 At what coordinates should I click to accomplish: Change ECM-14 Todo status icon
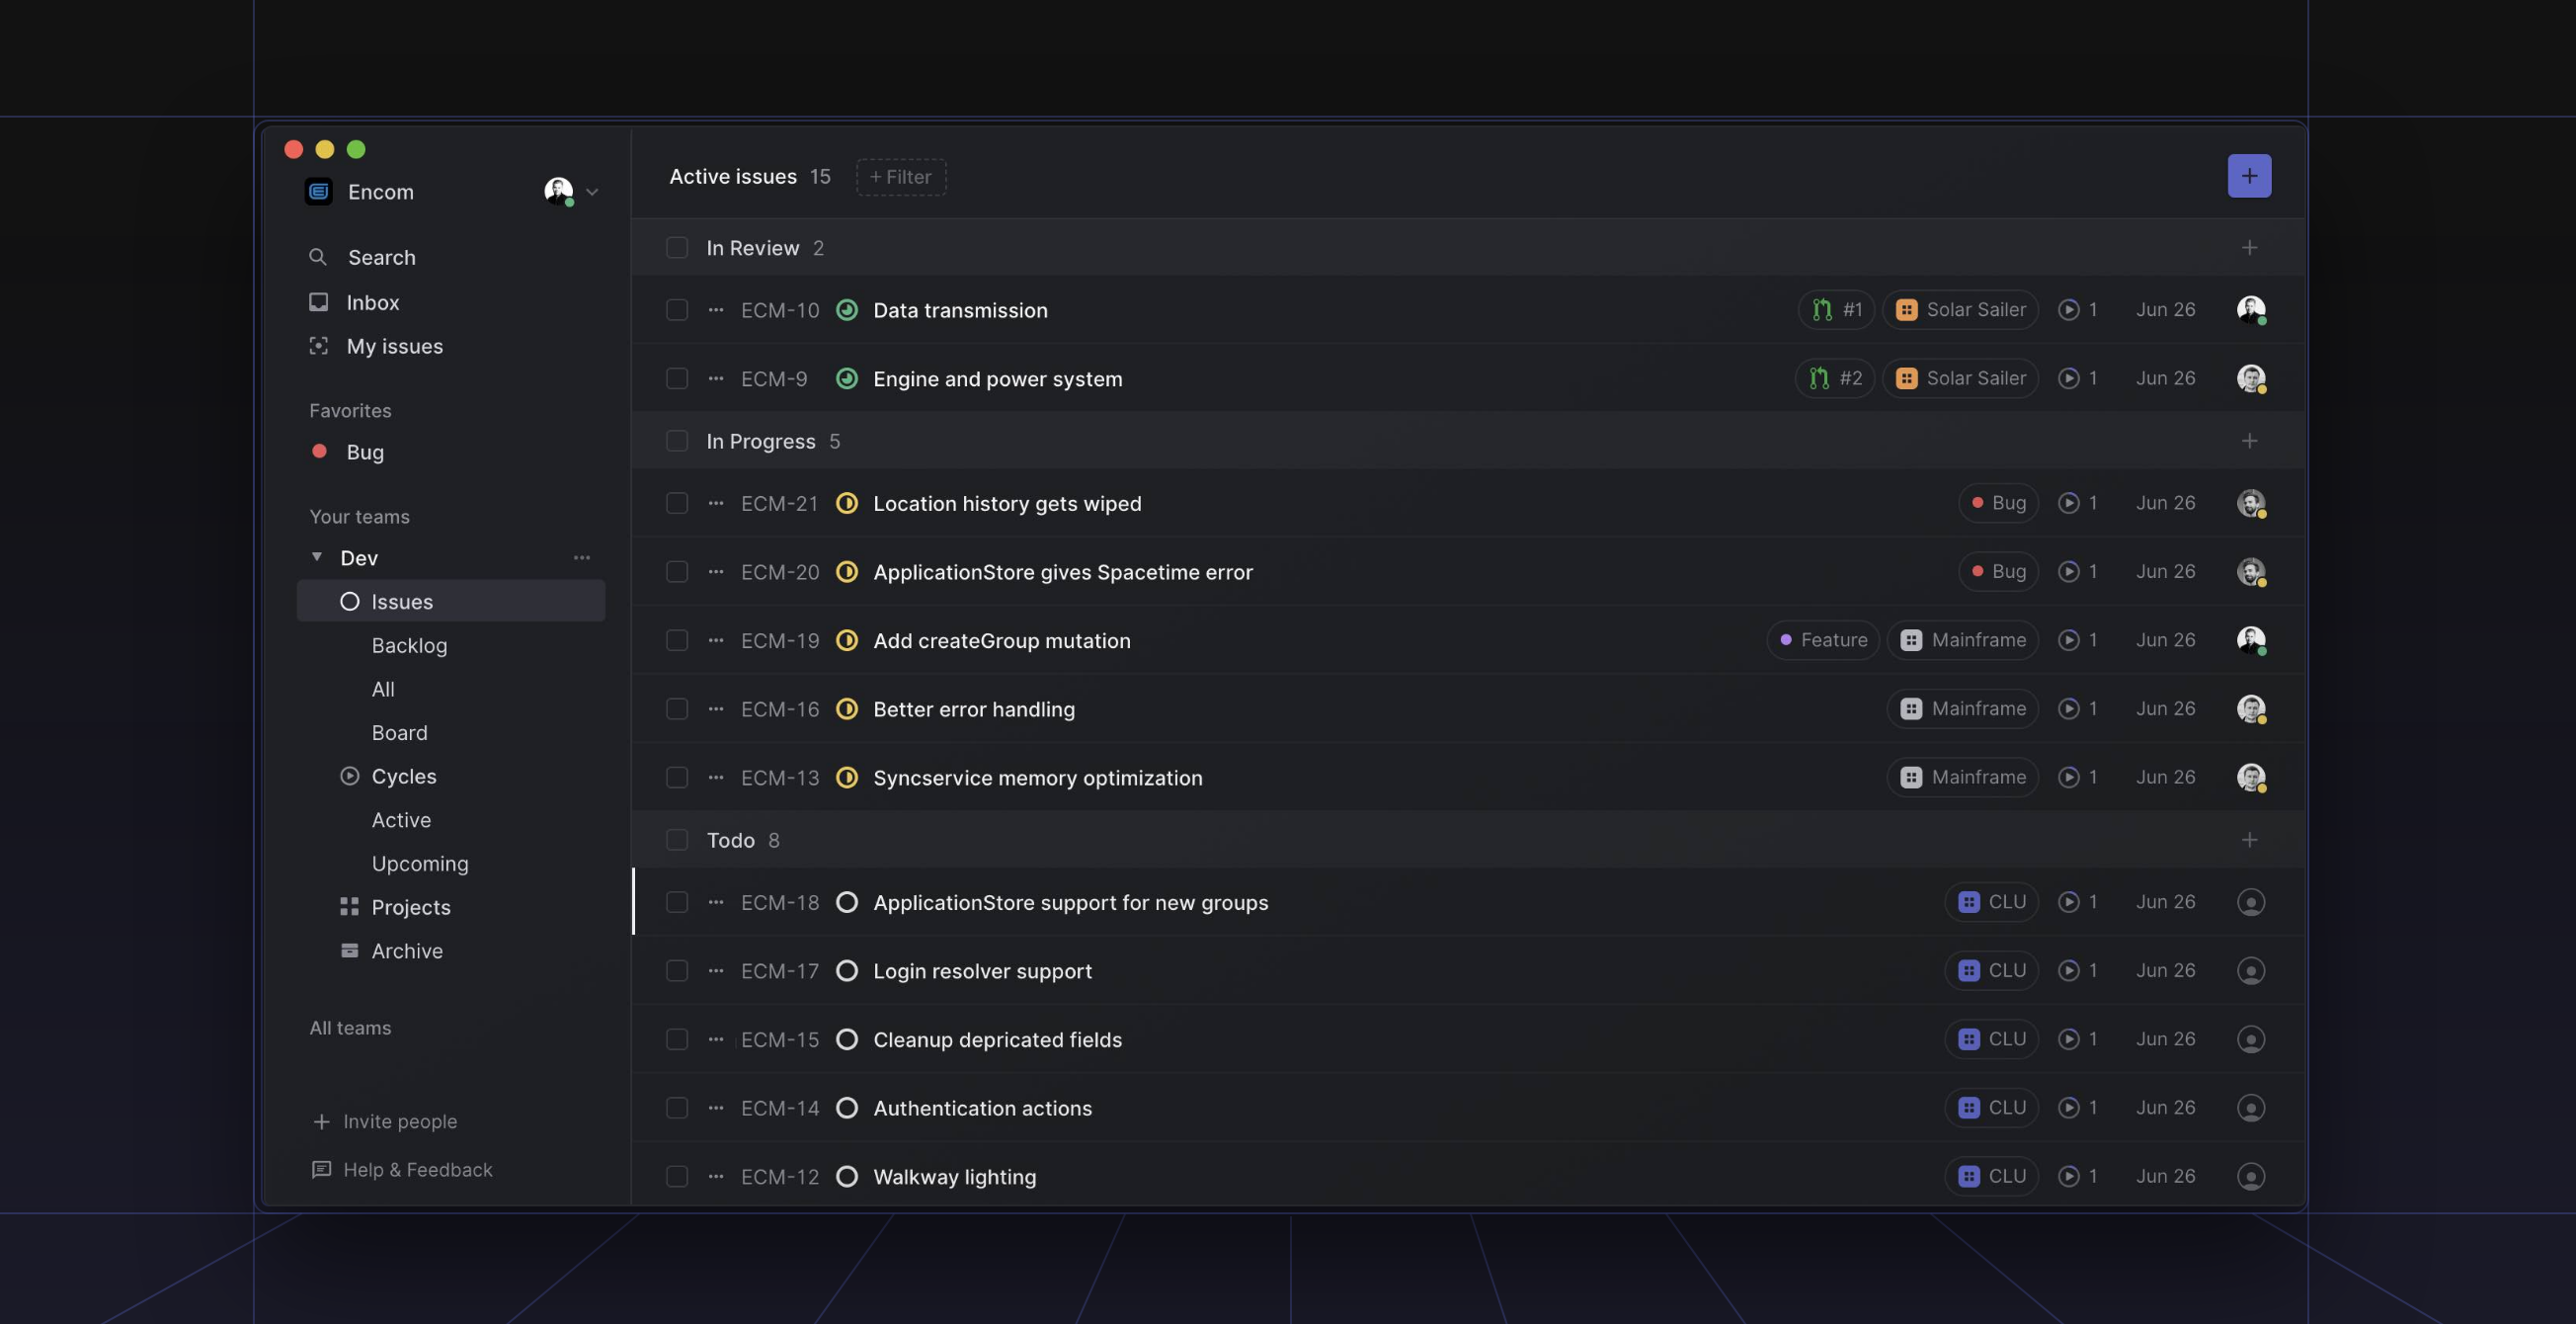(x=847, y=1108)
